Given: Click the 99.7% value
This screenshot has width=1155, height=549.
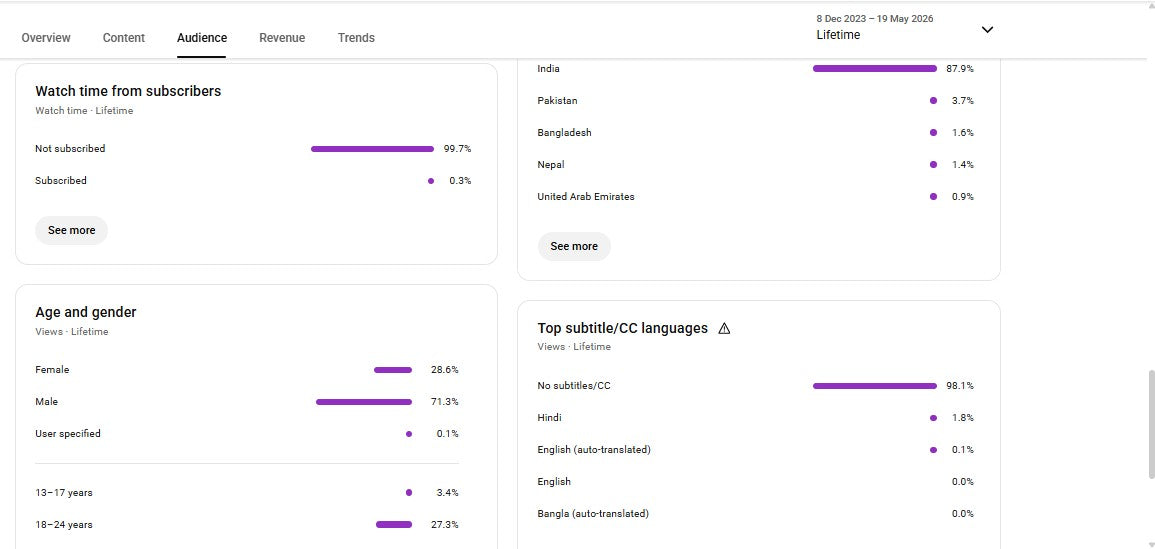Looking at the screenshot, I should (457, 149).
